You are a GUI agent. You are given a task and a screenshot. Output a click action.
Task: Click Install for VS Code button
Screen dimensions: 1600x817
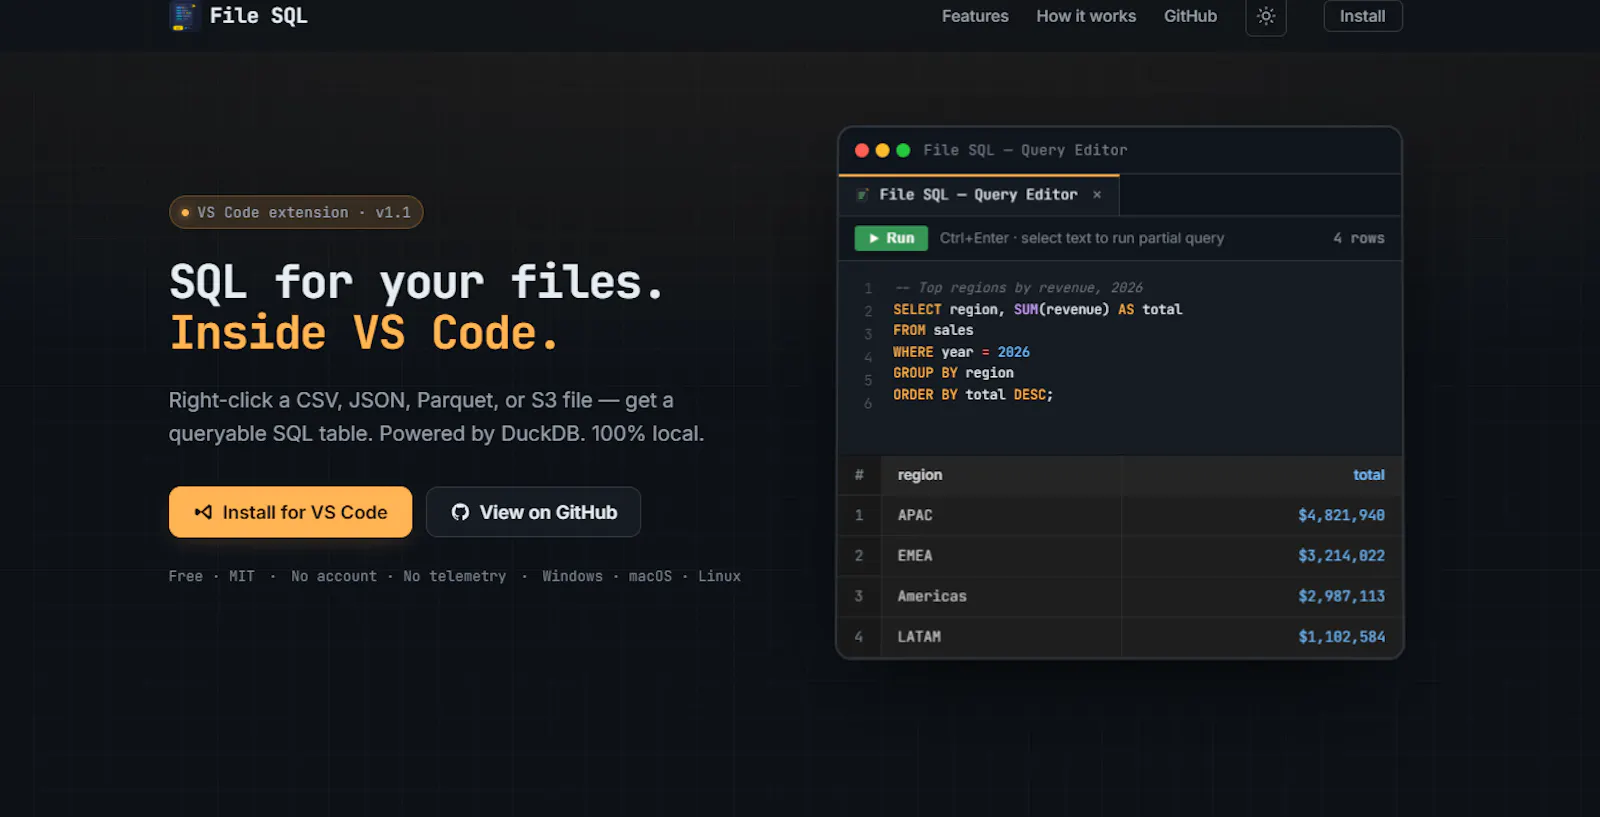290,512
